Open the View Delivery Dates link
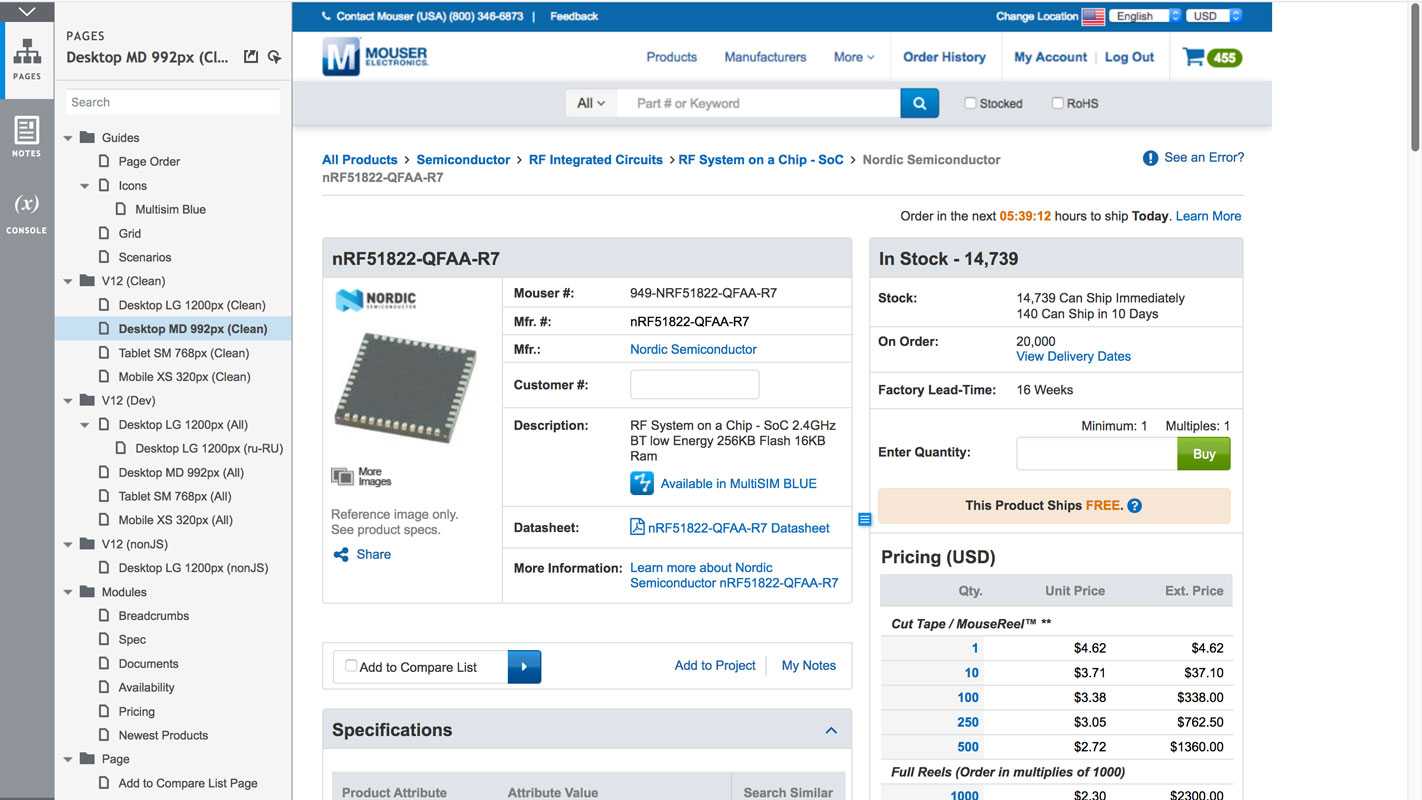Viewport: 1422px width, 800px height. tap(1072, 356)
